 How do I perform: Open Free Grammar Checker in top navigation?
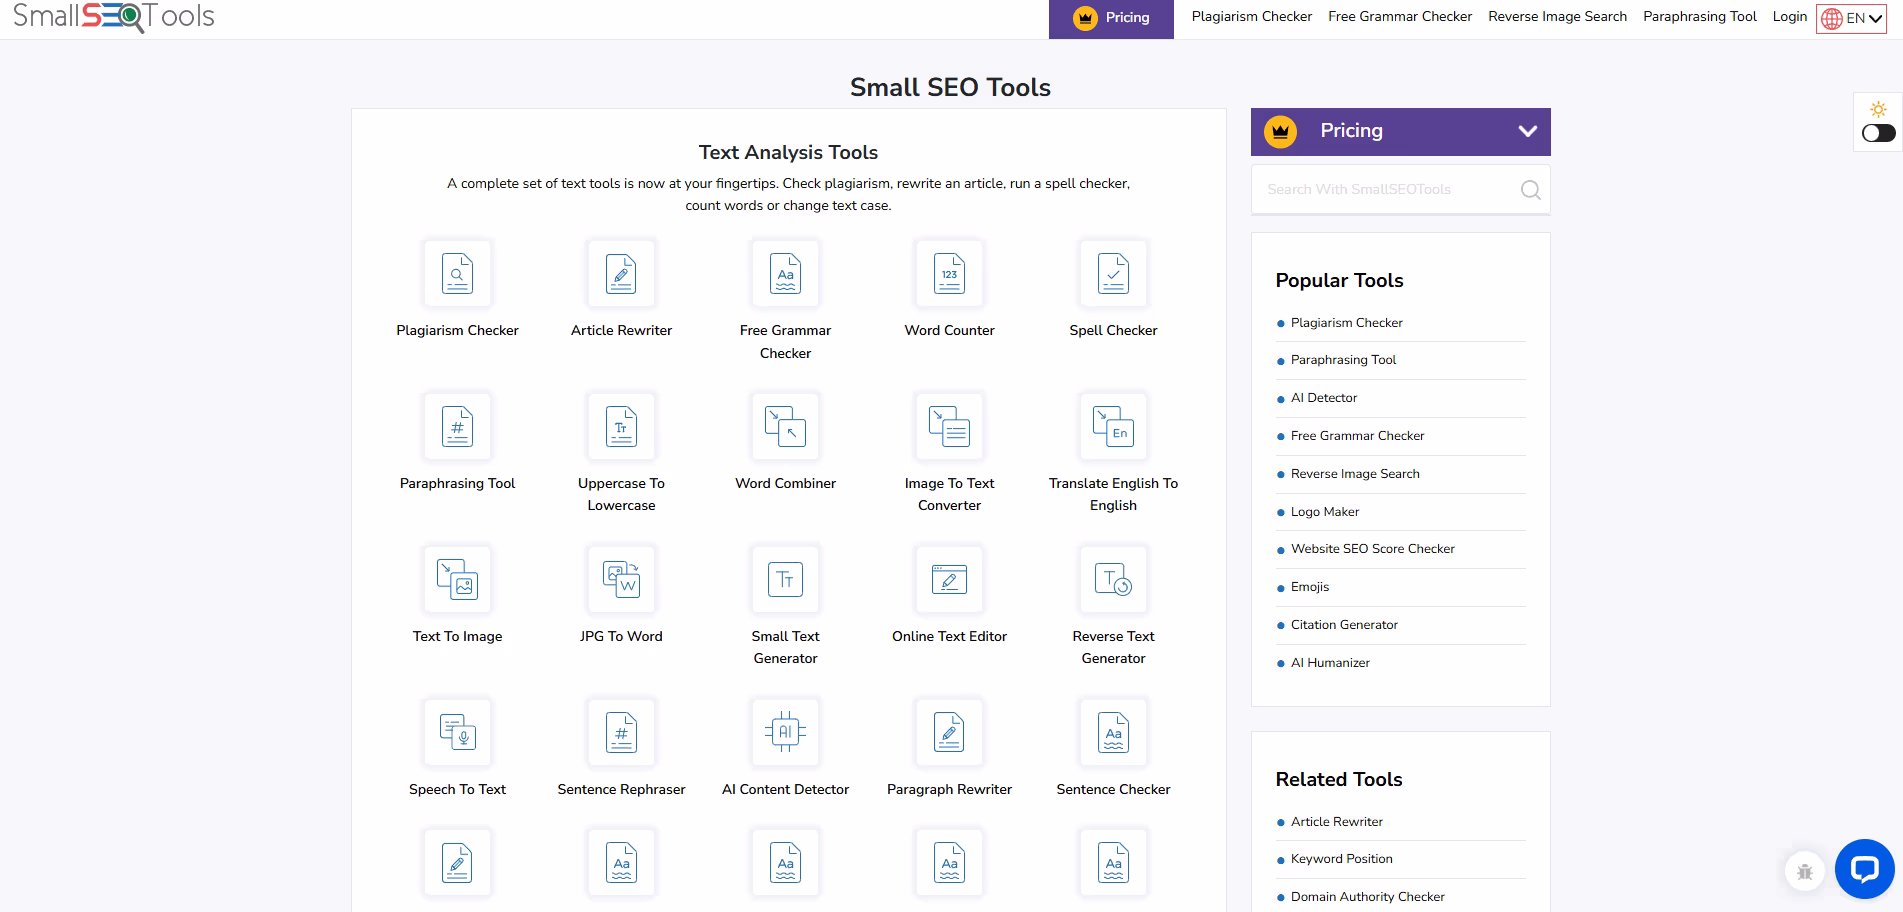(1400, 17)
